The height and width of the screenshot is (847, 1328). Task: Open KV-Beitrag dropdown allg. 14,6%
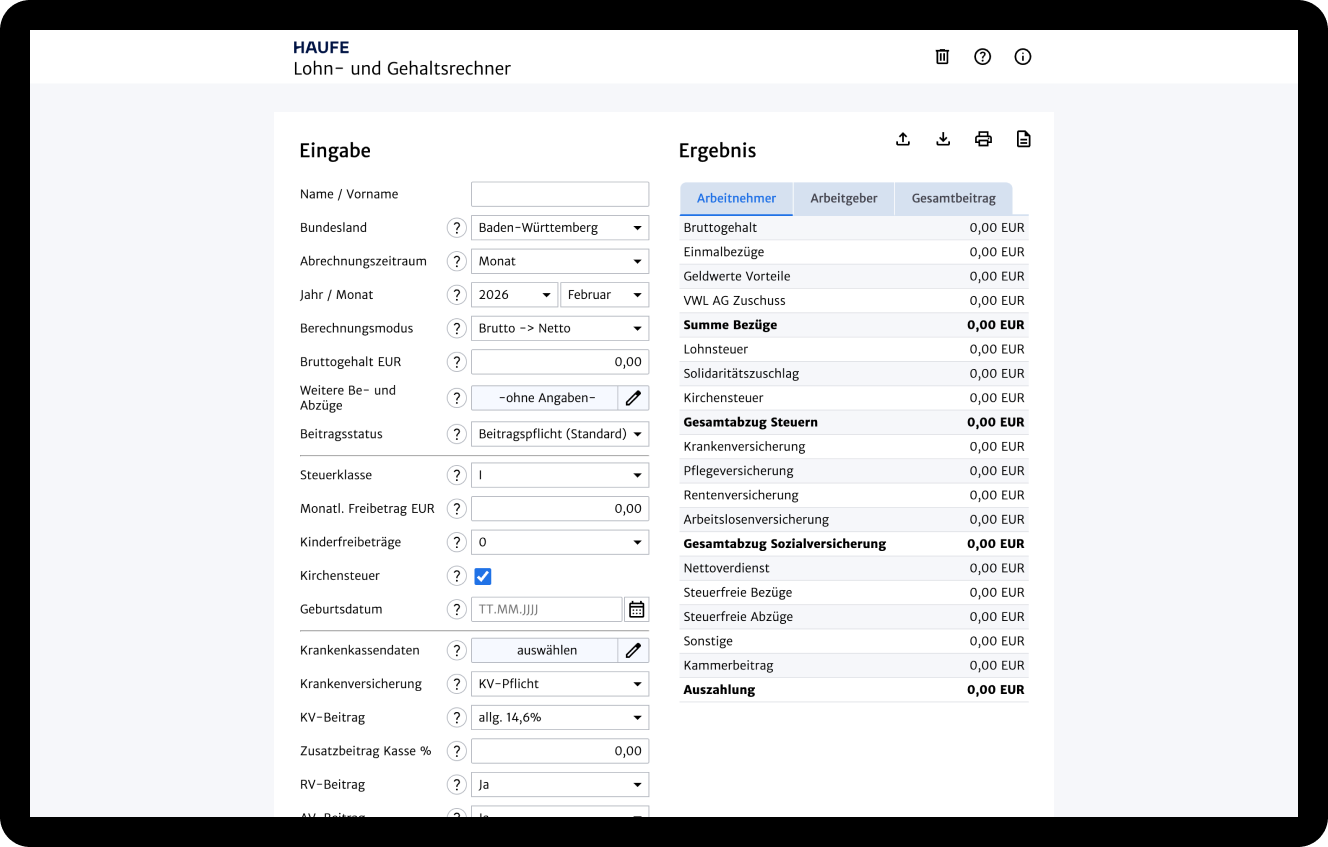point(560,718)
